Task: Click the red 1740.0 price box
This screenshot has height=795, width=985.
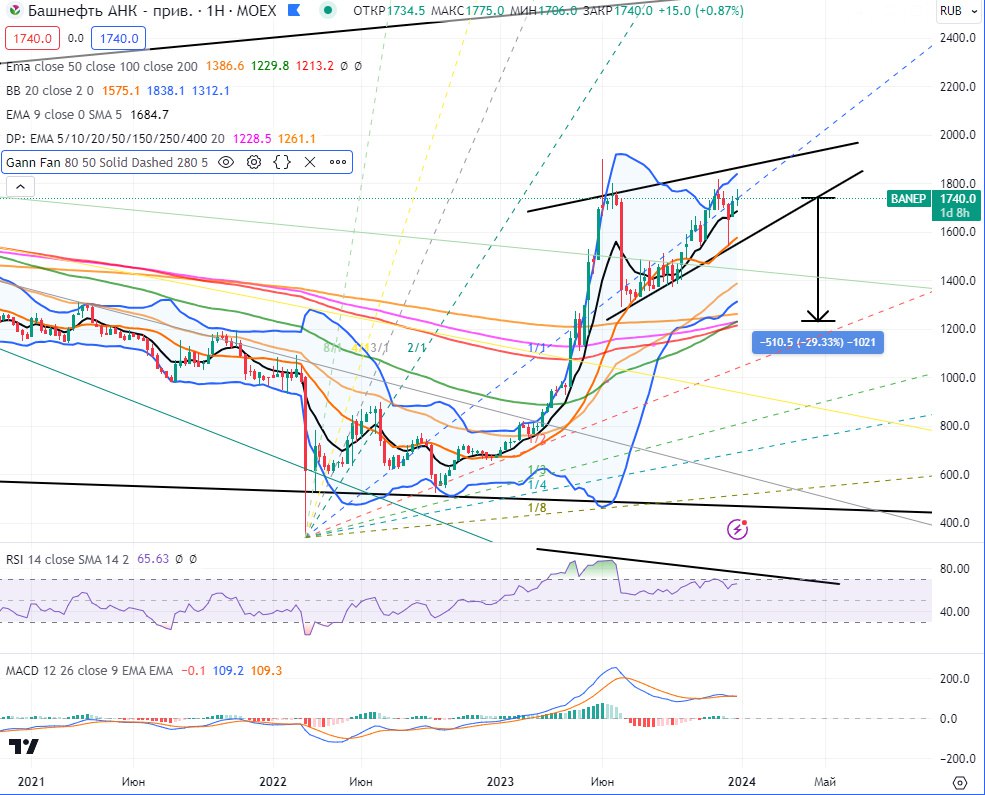Action: coord(33,38)
